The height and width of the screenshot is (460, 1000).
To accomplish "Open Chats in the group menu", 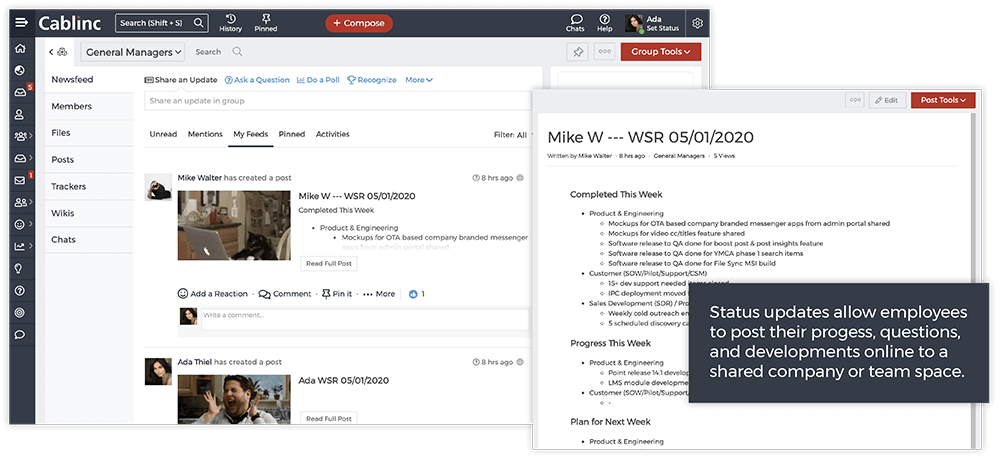I will (89, 240).
